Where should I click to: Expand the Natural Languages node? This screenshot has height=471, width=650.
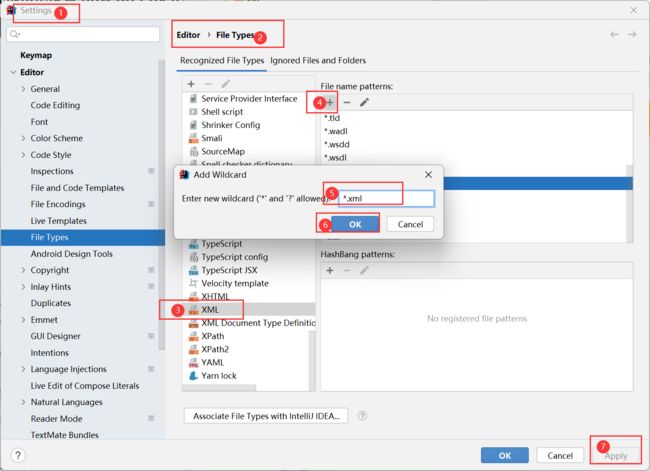click(x=23, y=402)
